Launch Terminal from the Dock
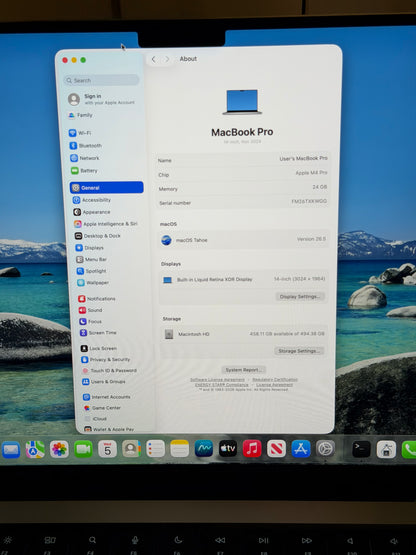416x555 pixels. click(361, 449)
